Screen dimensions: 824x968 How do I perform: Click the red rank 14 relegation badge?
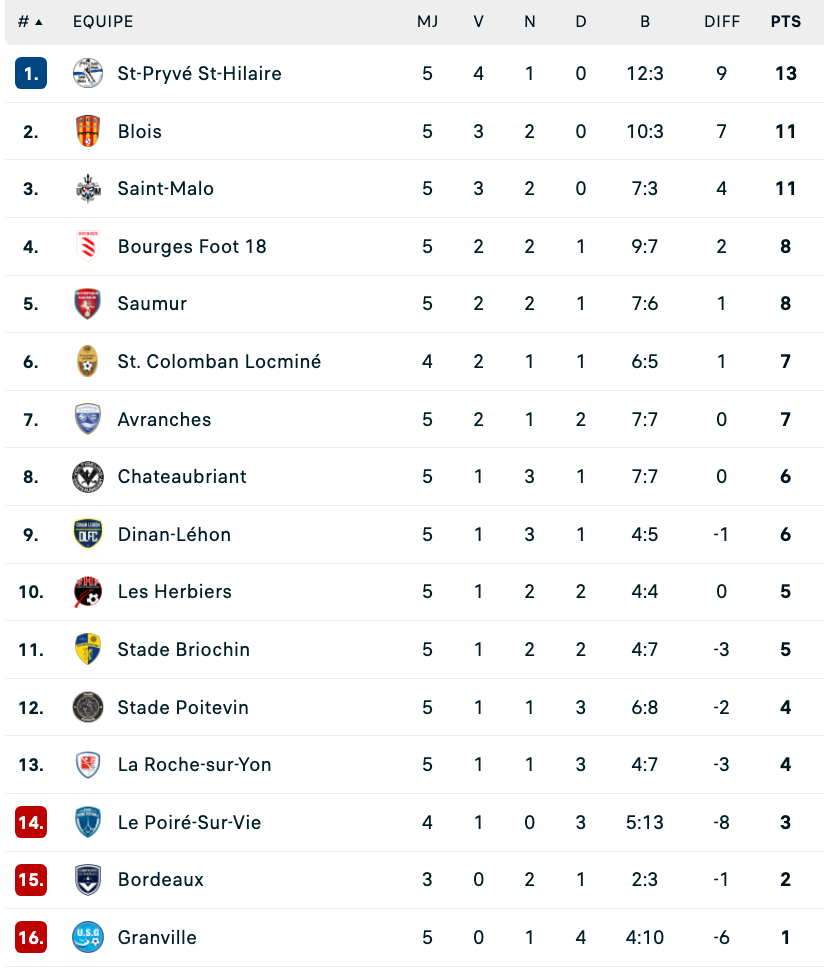tap(31, 822)
